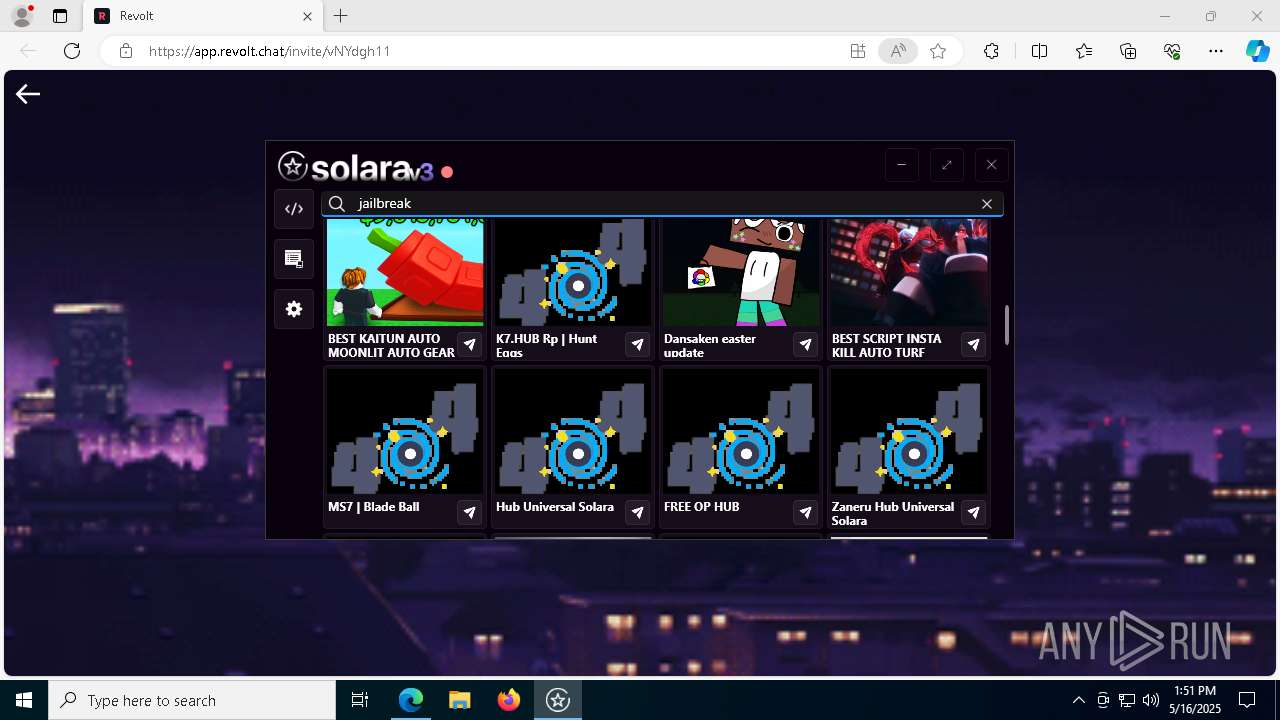
Task: Add this page to favorites
Action: [x=938, y=51]
